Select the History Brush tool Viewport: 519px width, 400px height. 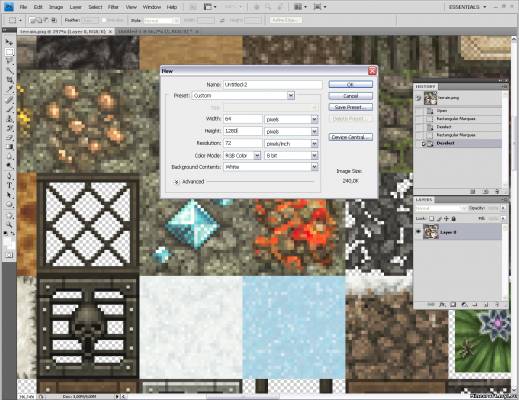point(9,128)
